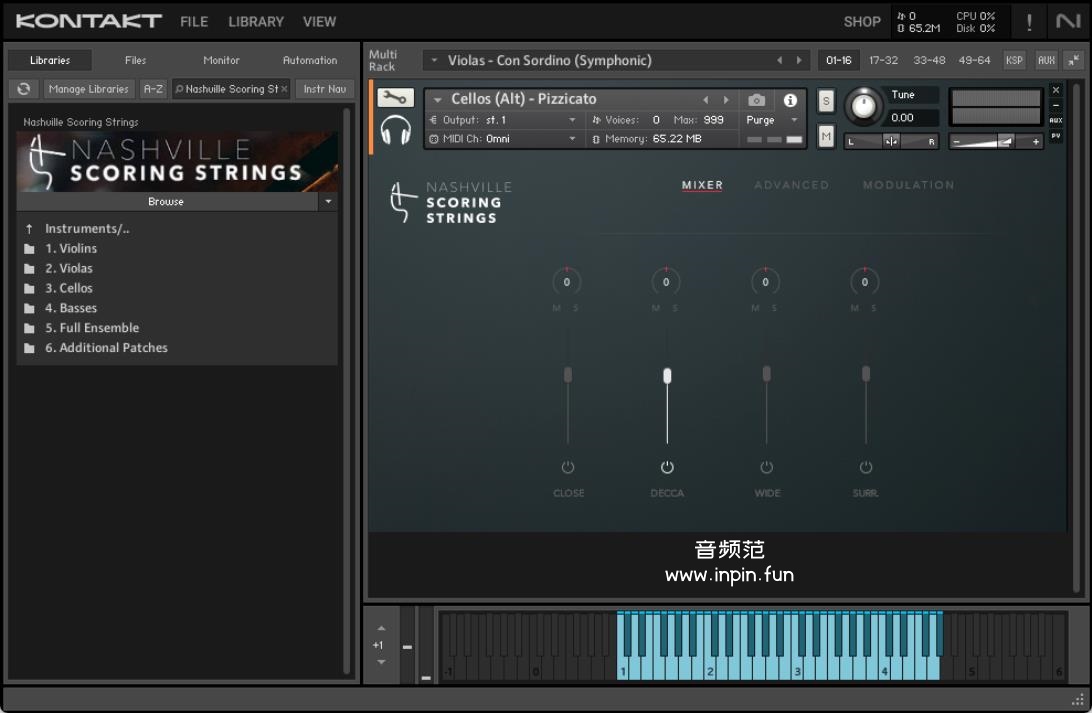Open the instrument info icon

(790, 100)
